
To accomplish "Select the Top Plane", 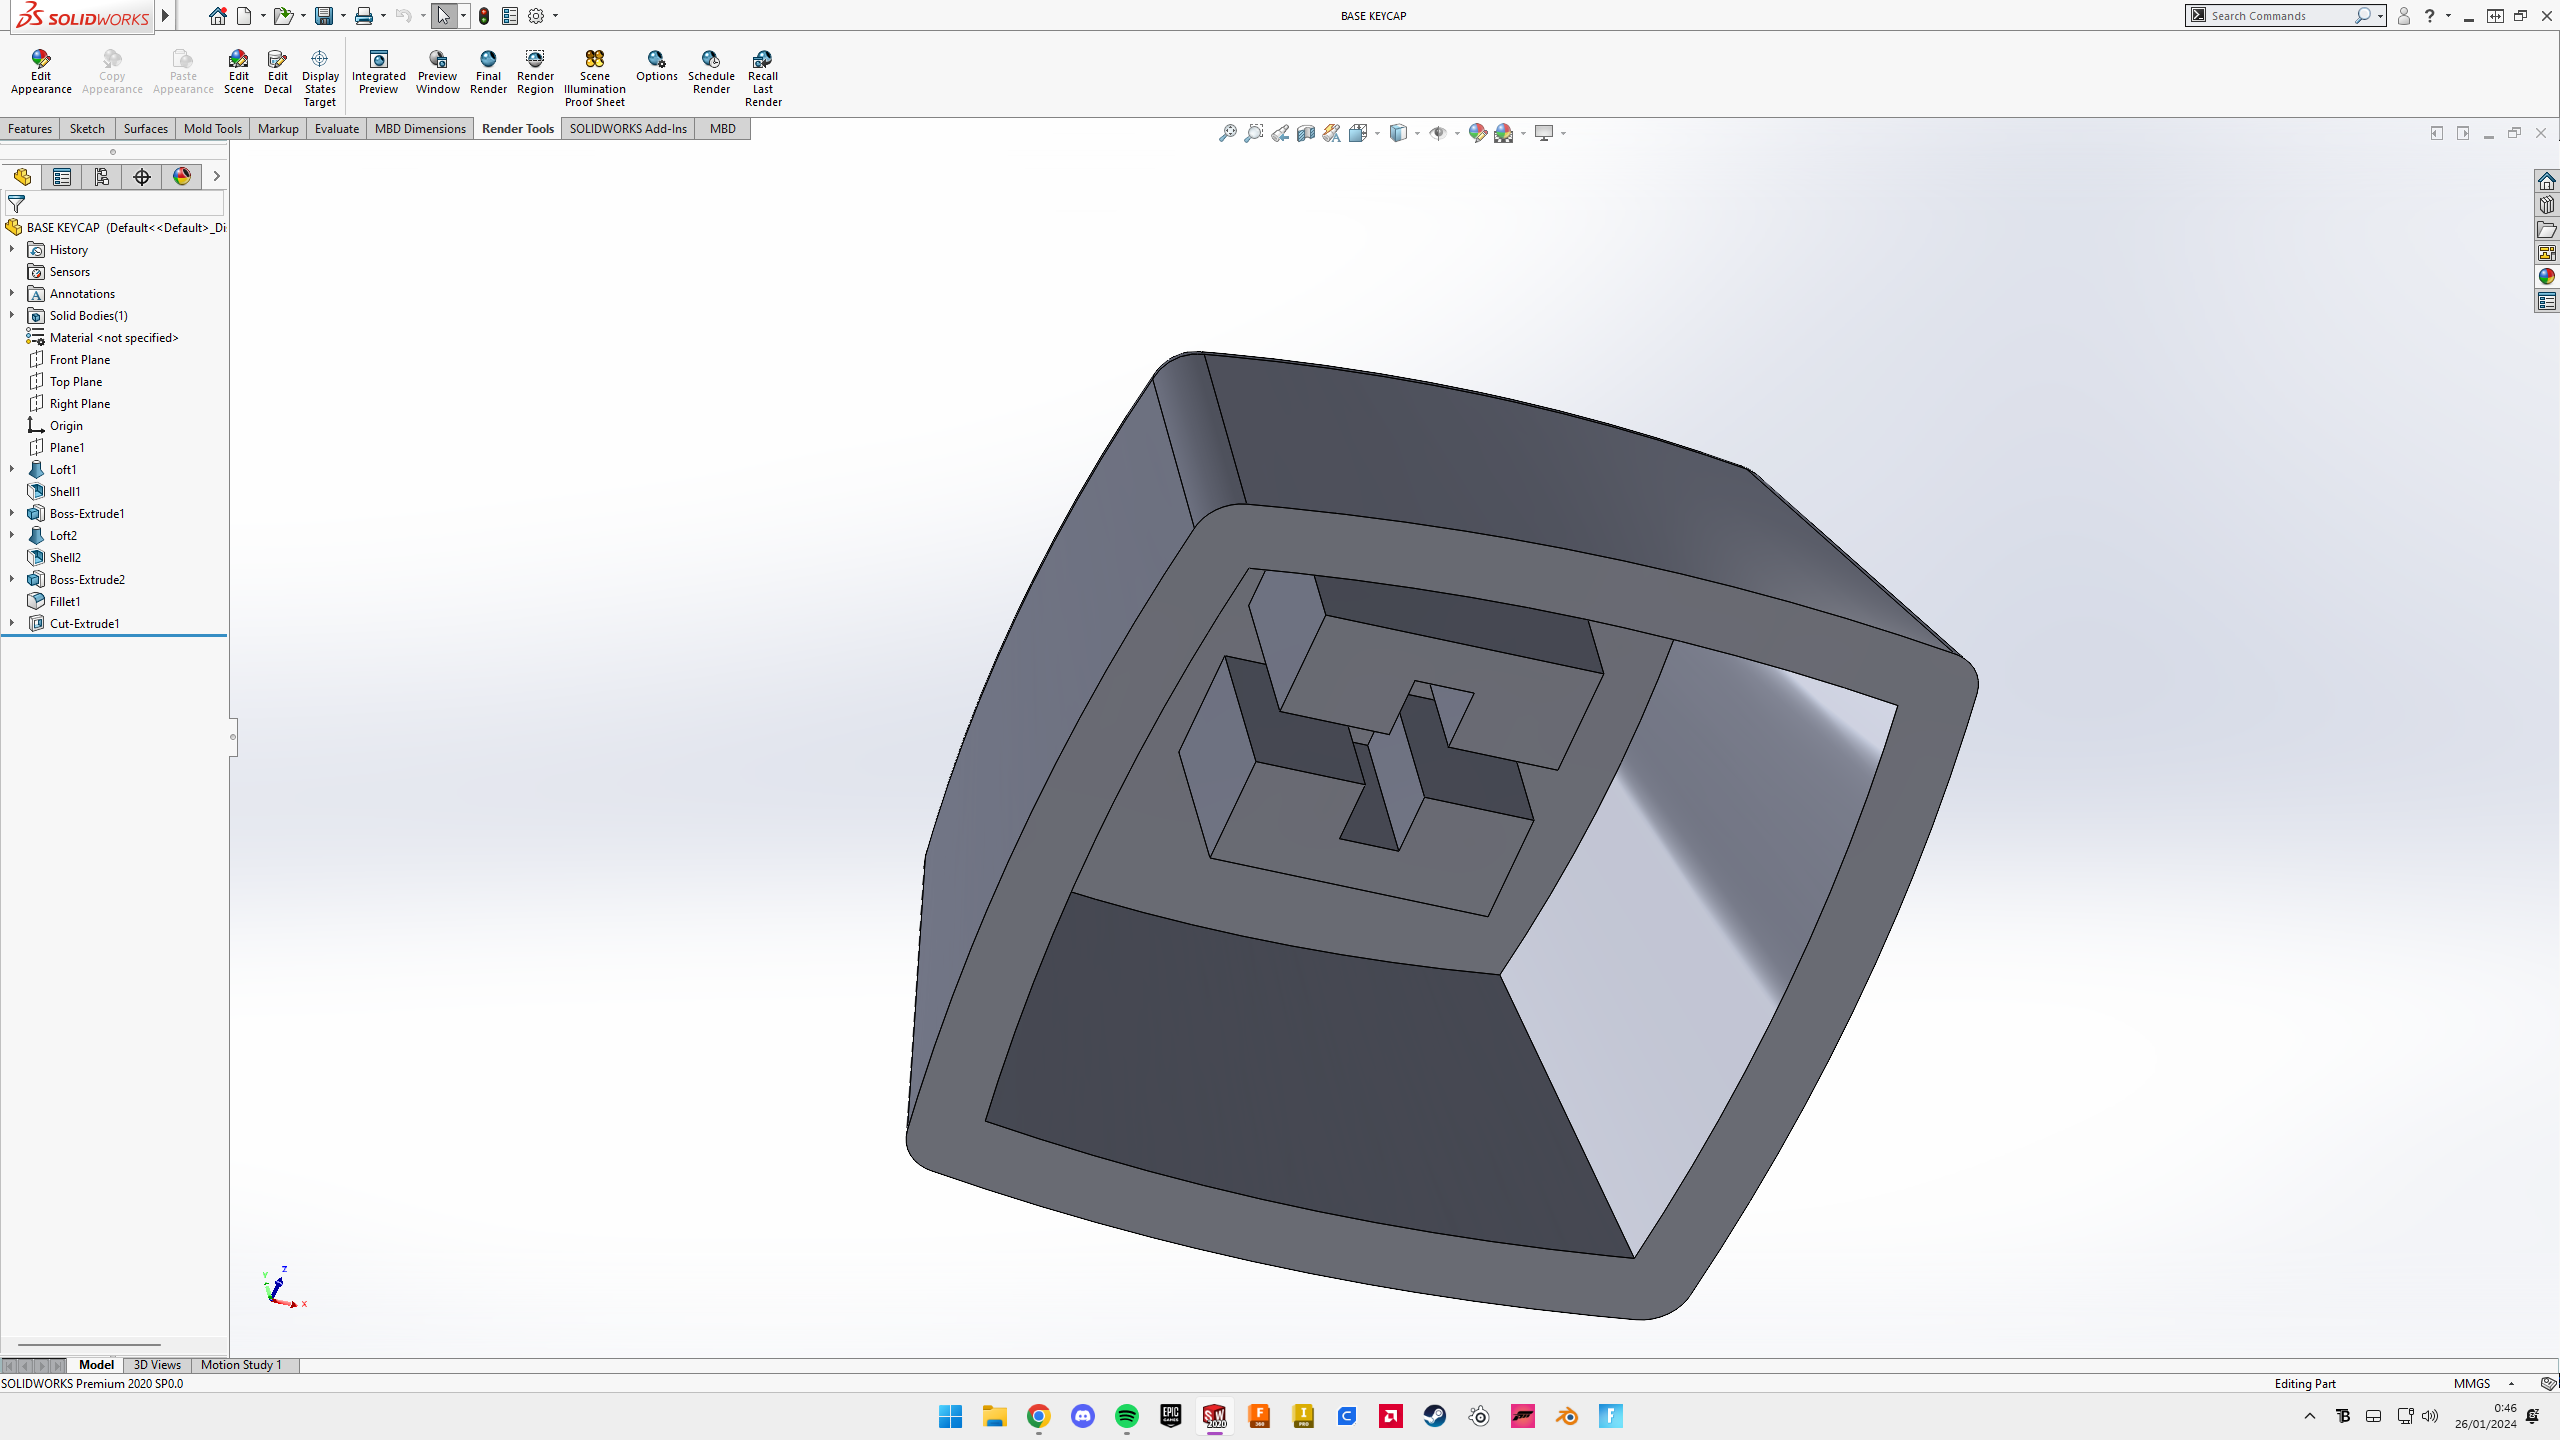I will tap(76, 381).
